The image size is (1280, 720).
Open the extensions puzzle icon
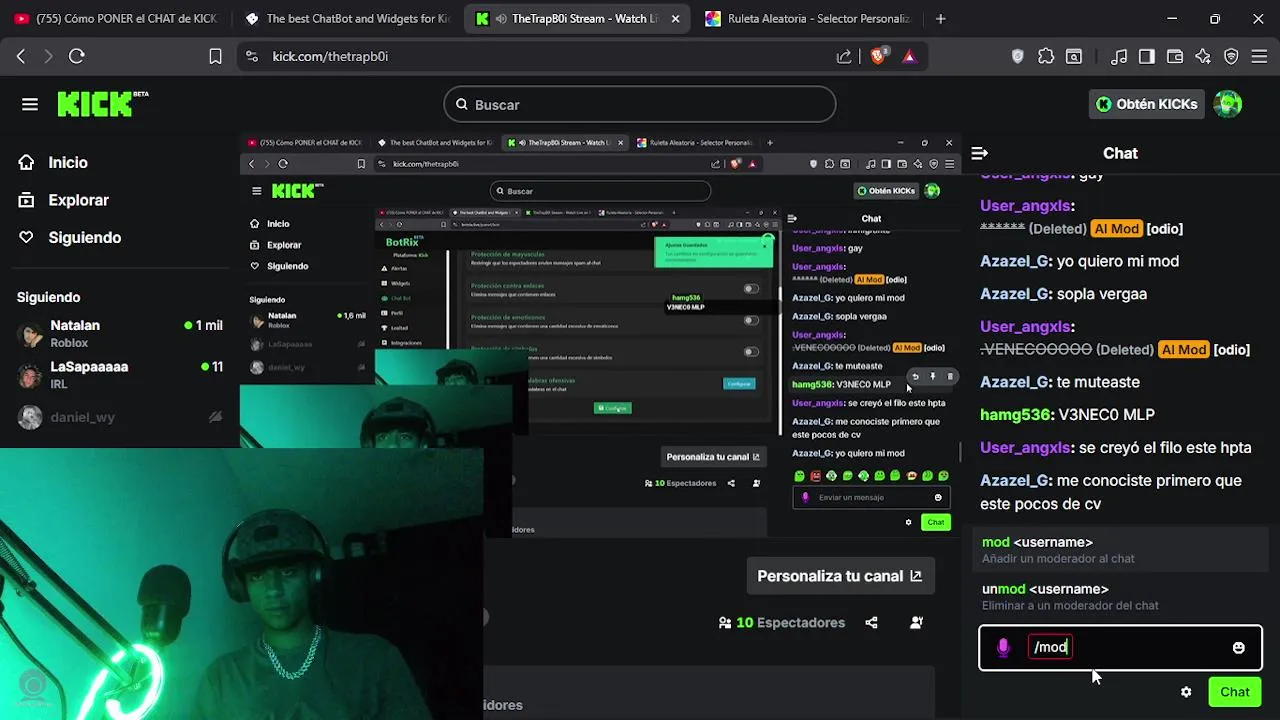(1046, 57)
